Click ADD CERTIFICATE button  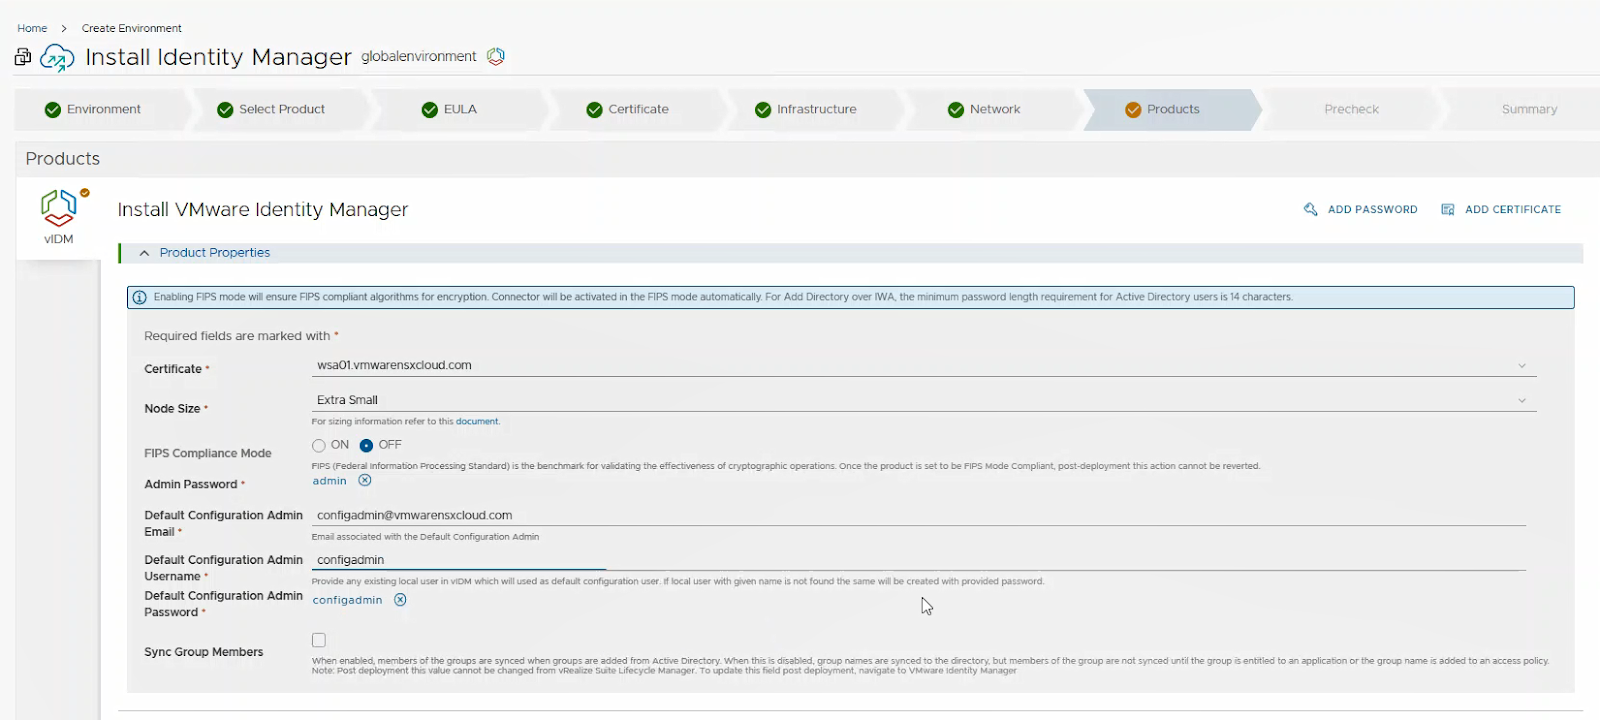click(1501, 209)
